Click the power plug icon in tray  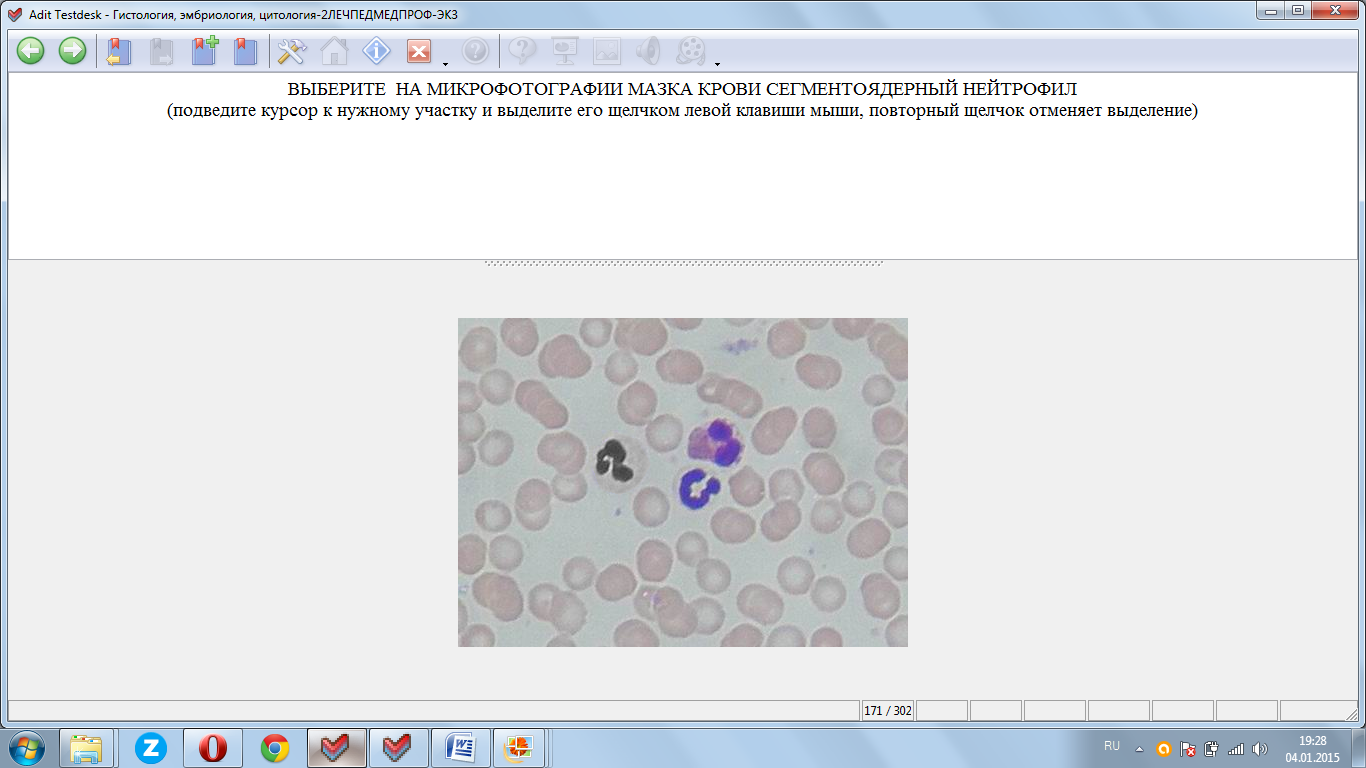1212,748
